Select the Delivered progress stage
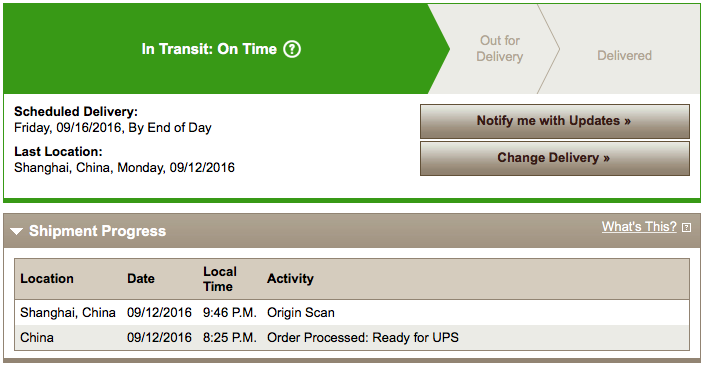Screen dimensions: 705x366 (624, 55)
